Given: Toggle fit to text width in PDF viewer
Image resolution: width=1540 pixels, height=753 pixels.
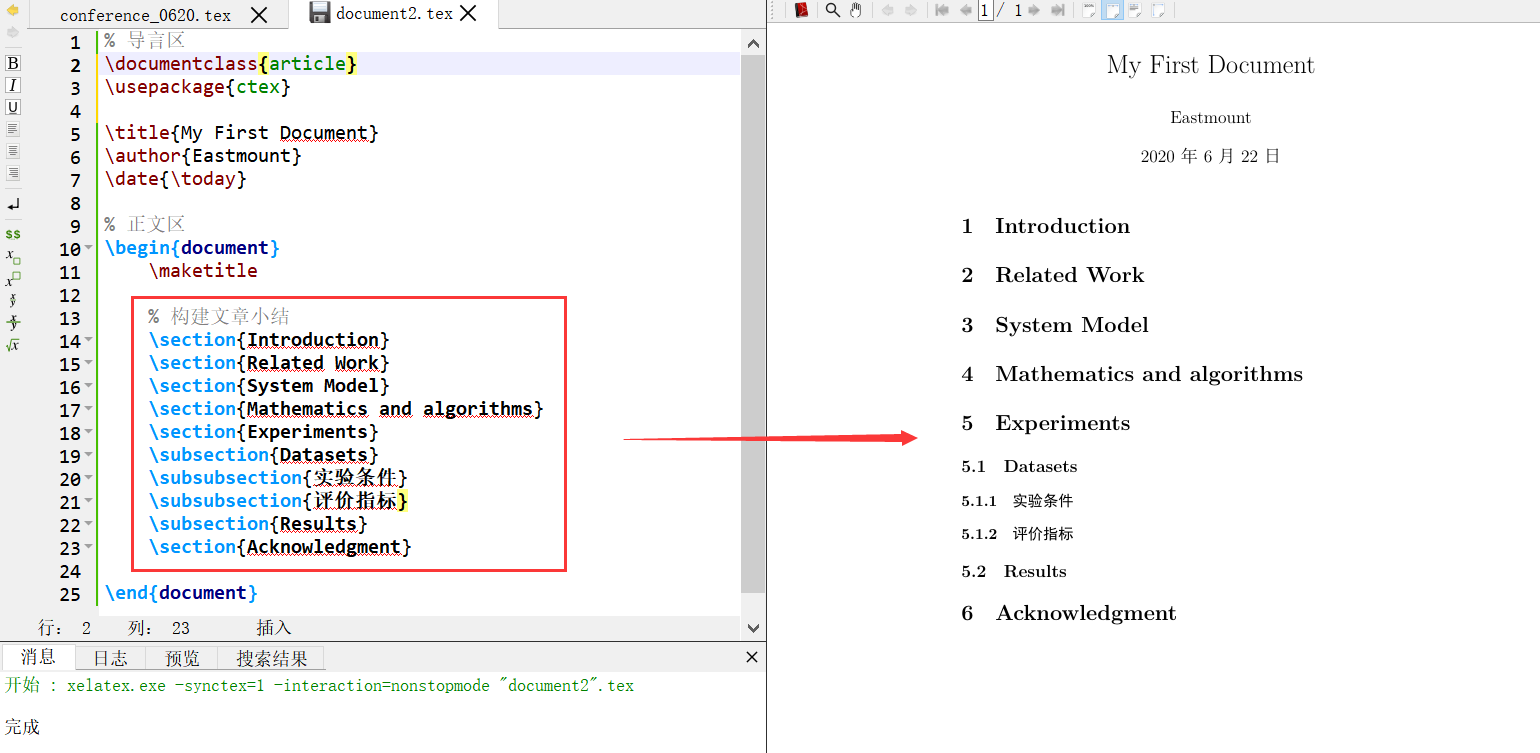Looking at the screenshot, I should 1135,10.
